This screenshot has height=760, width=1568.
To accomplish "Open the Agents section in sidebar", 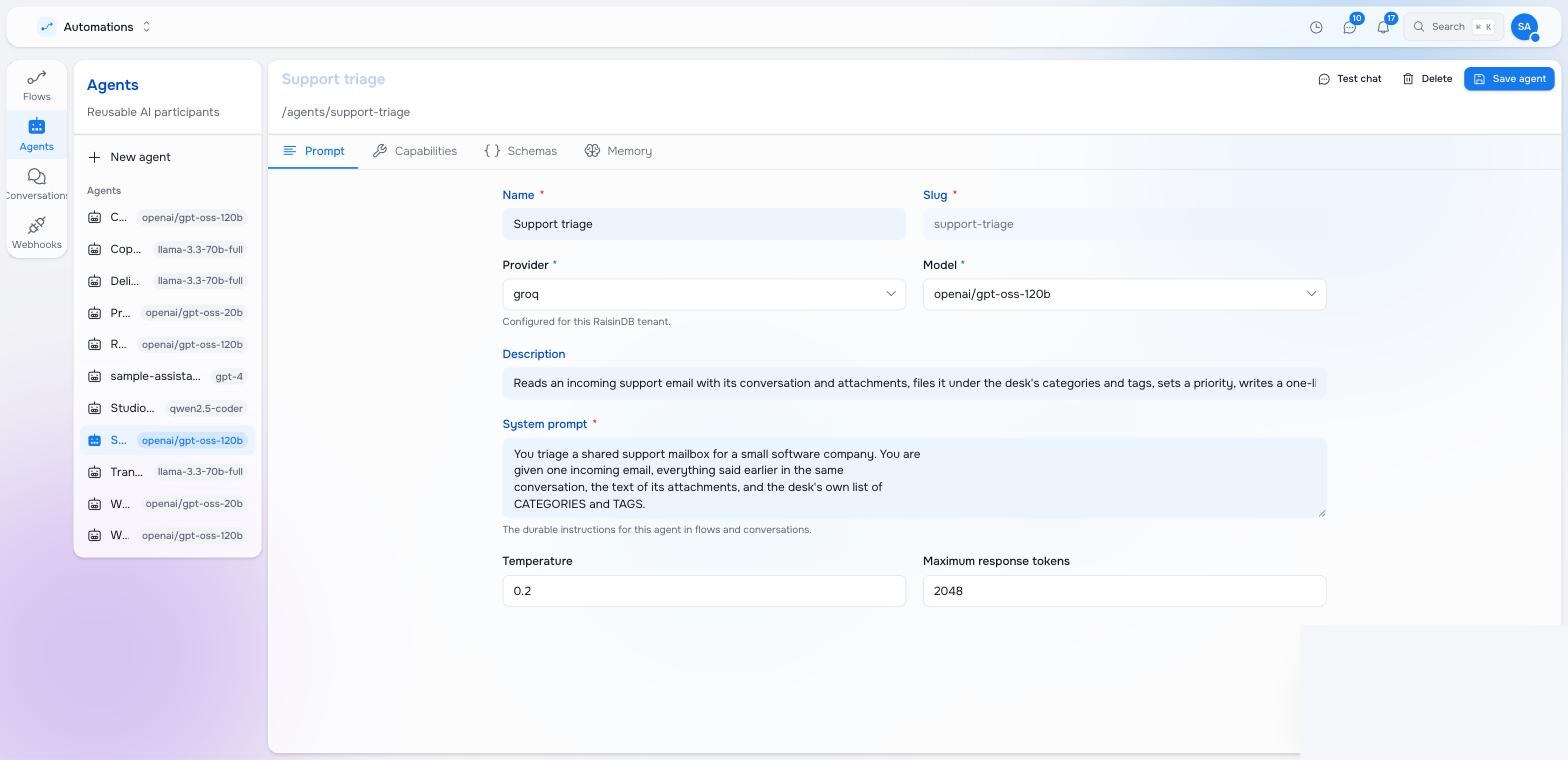I will pos(37,134).
